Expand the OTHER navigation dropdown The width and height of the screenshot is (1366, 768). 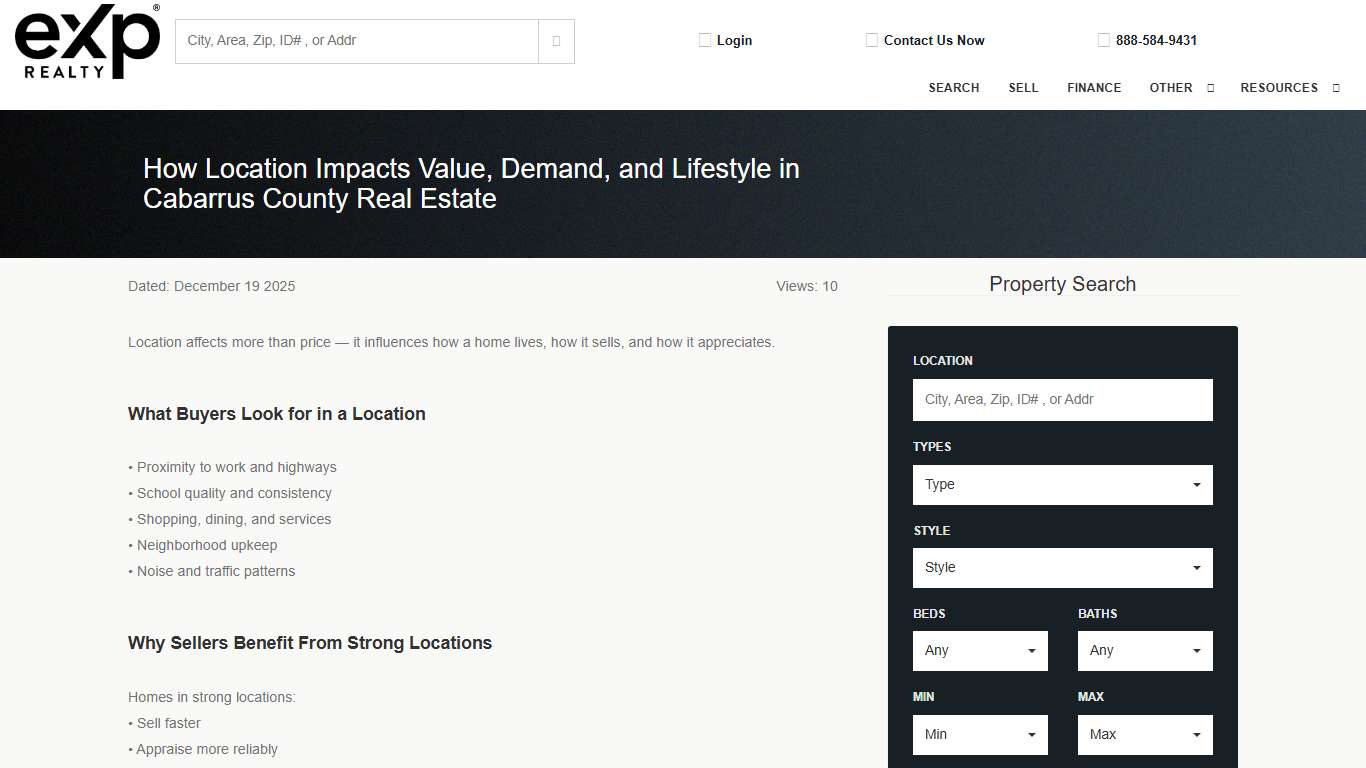coord(1182,88)
